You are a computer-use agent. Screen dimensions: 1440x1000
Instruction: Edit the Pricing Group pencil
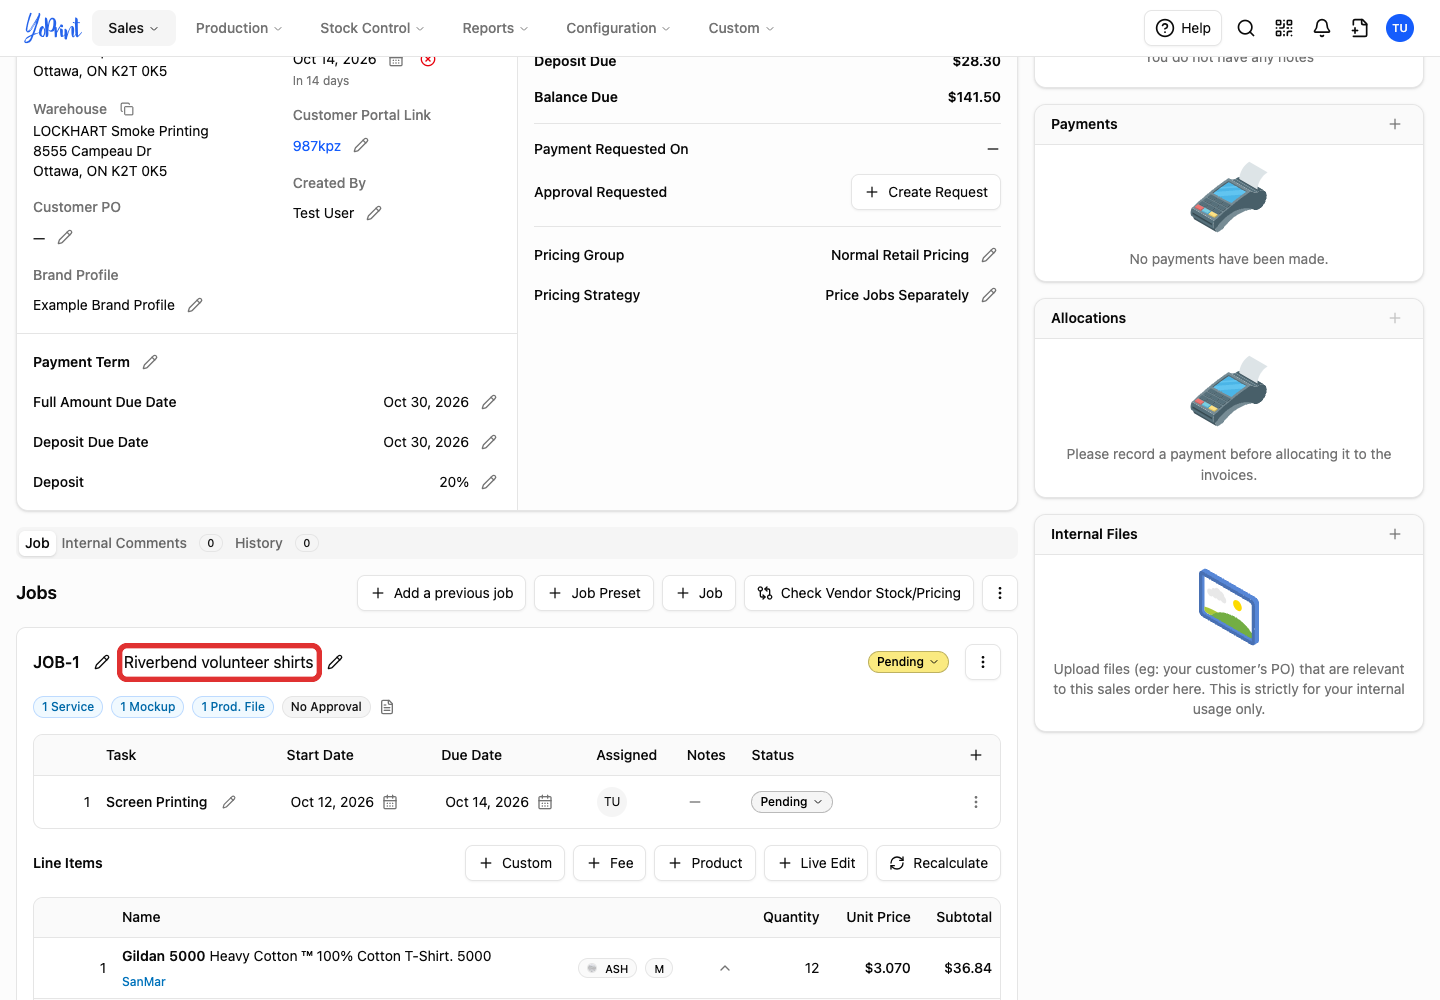pyautogui.click(x=989, y=255)
